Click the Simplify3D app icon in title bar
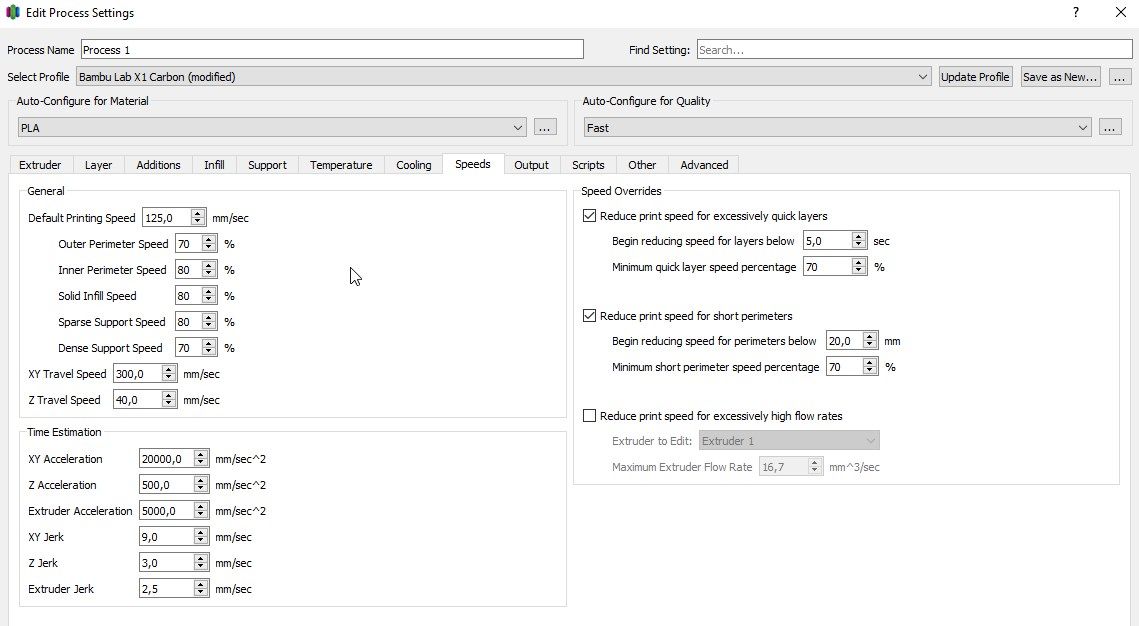 (x=12, y=13)
